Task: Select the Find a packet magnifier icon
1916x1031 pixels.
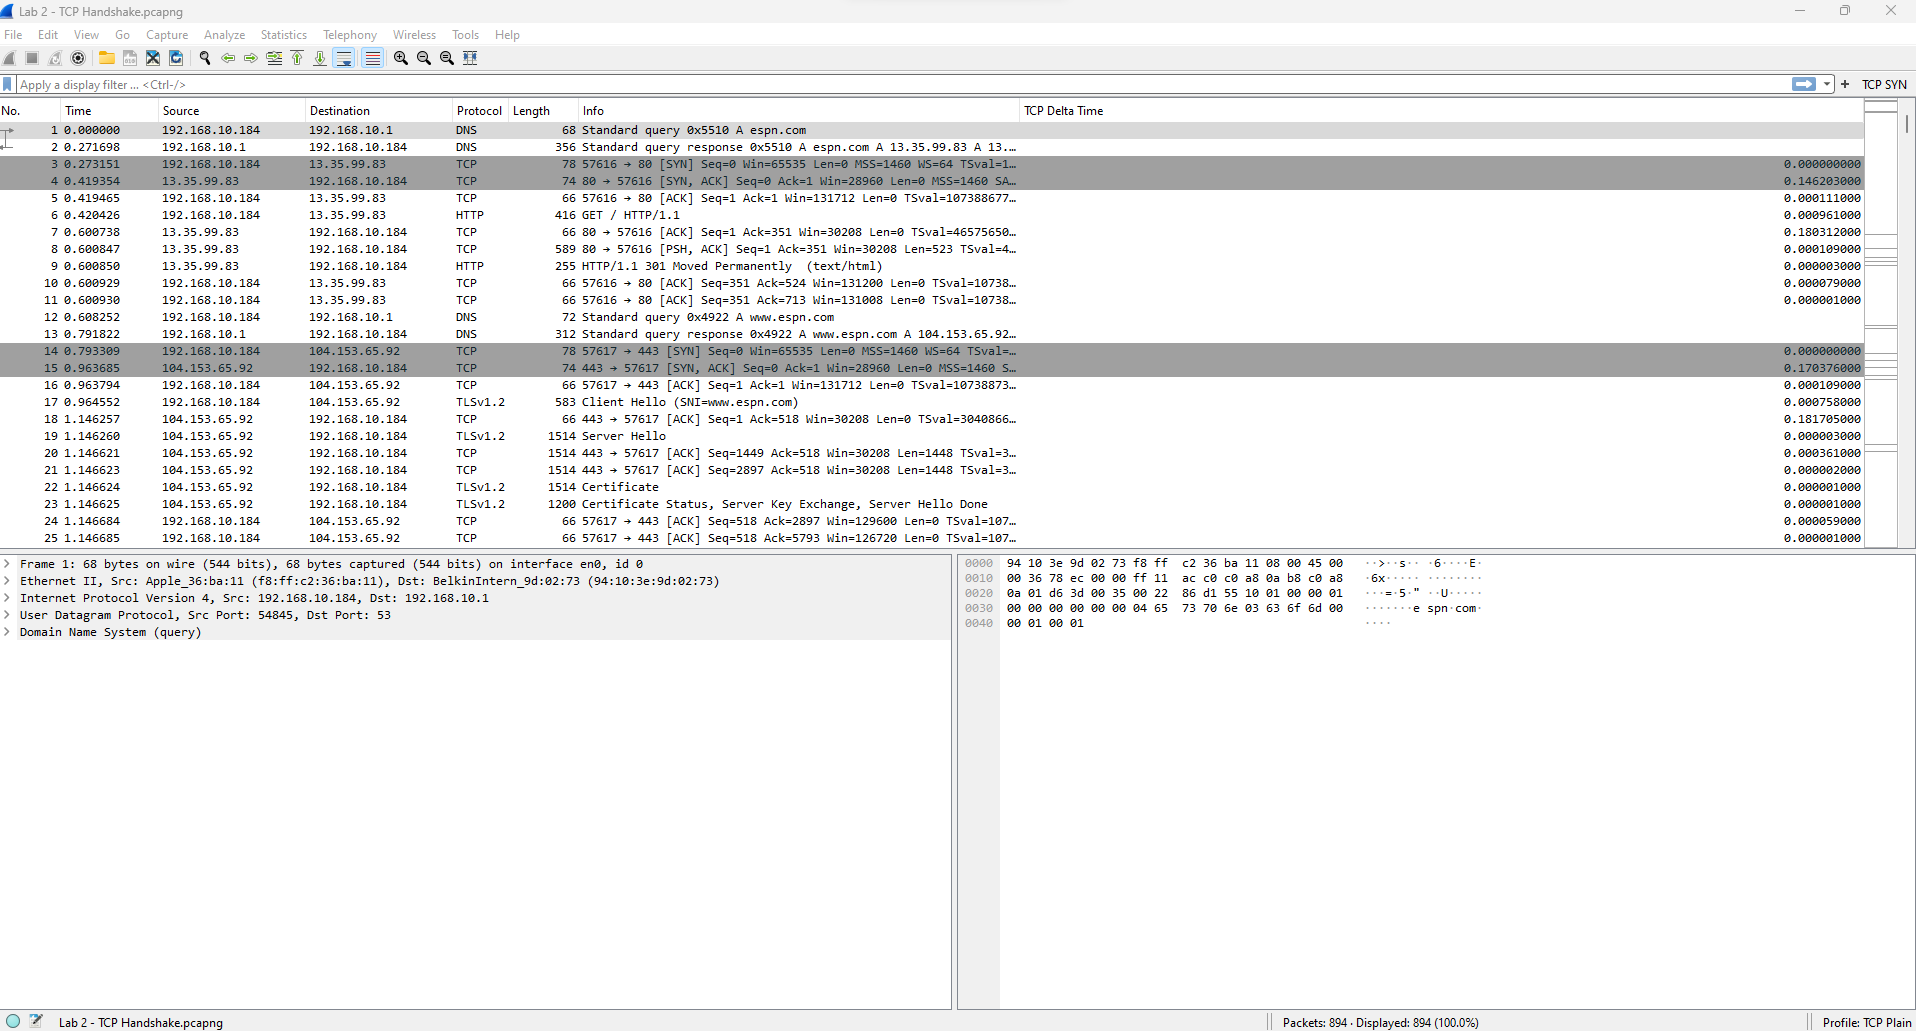Action: (204, 58)
